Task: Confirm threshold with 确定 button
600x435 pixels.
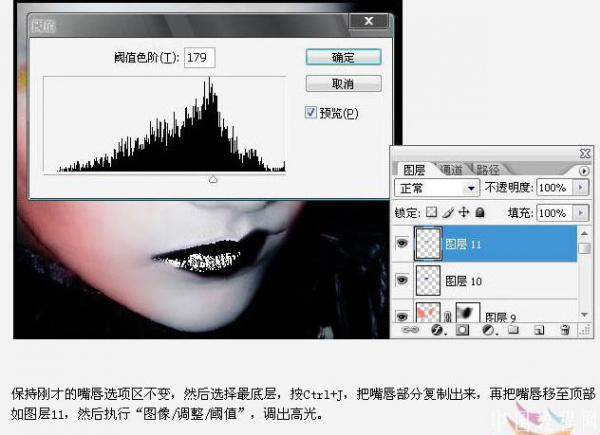Action: [329, 57]
